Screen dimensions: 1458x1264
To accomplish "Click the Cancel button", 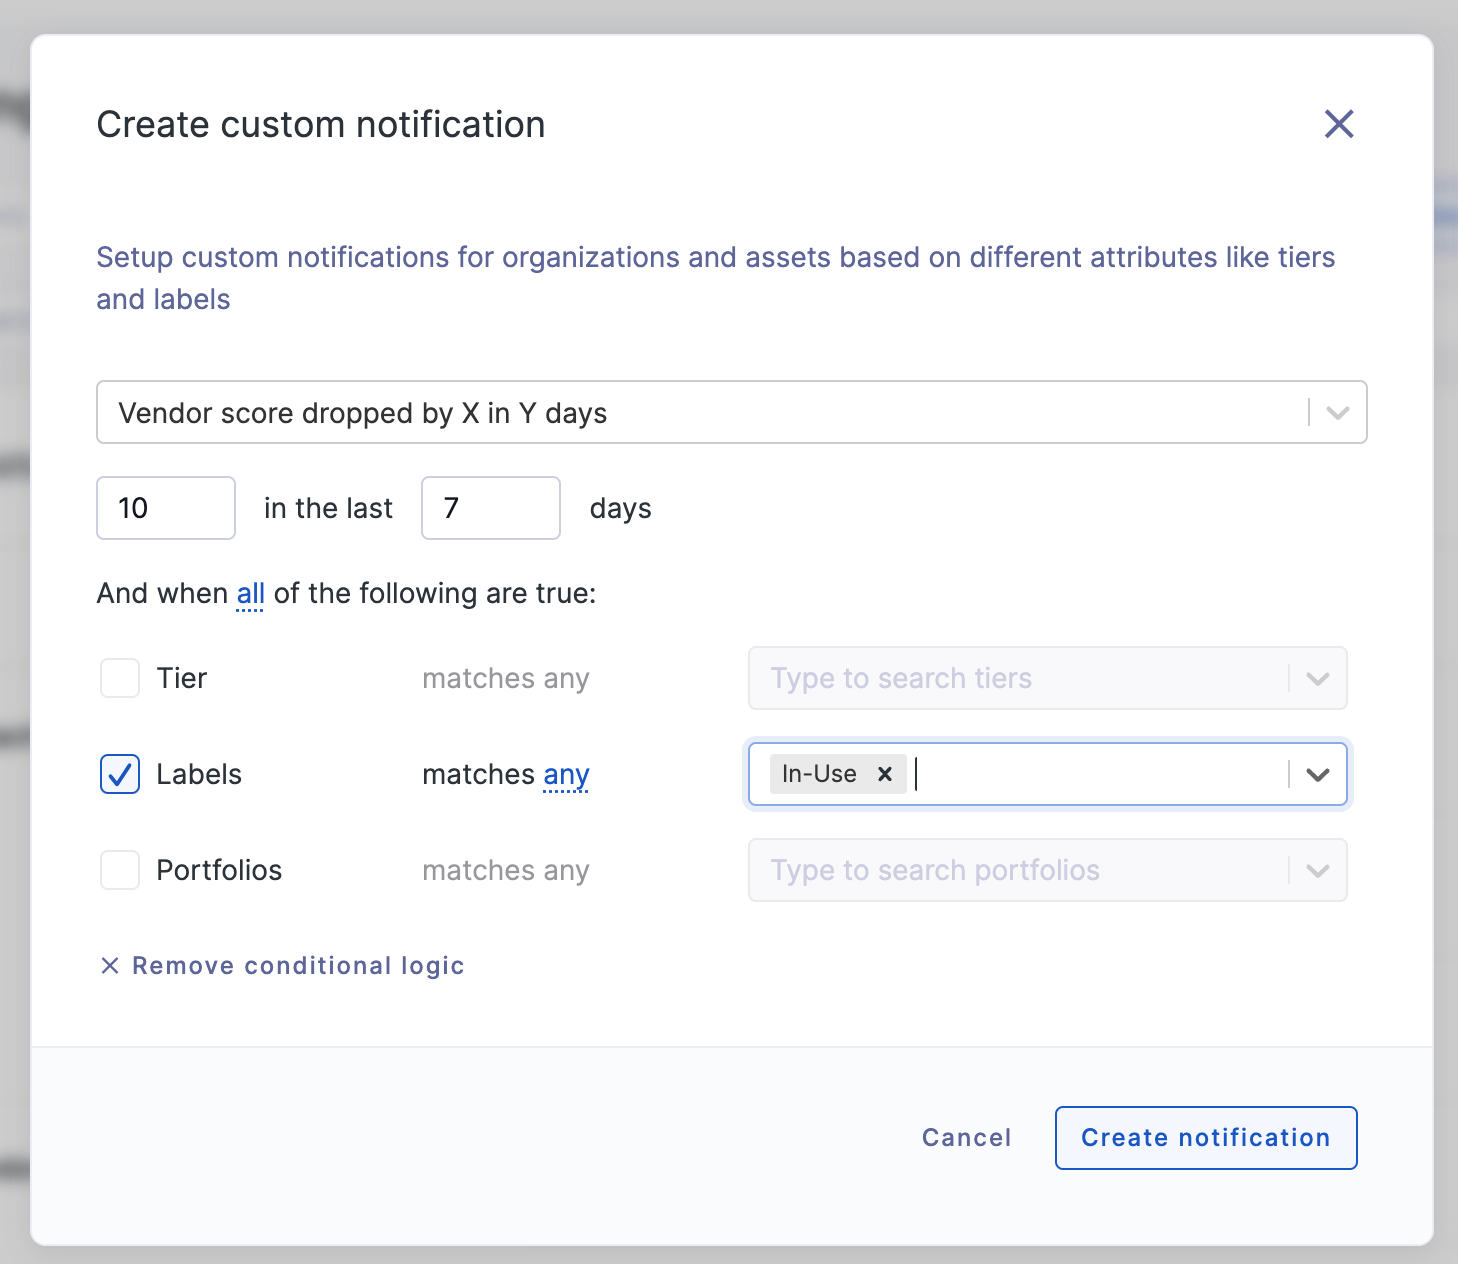I will (x=966, y=1138).
